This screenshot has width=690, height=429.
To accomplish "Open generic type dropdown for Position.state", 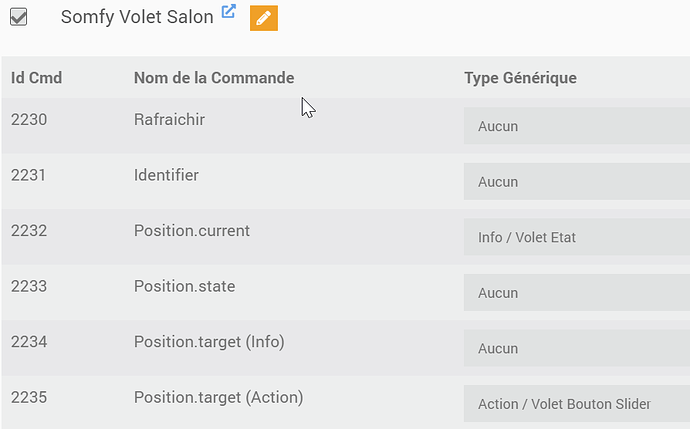I will tap(575, 293).
